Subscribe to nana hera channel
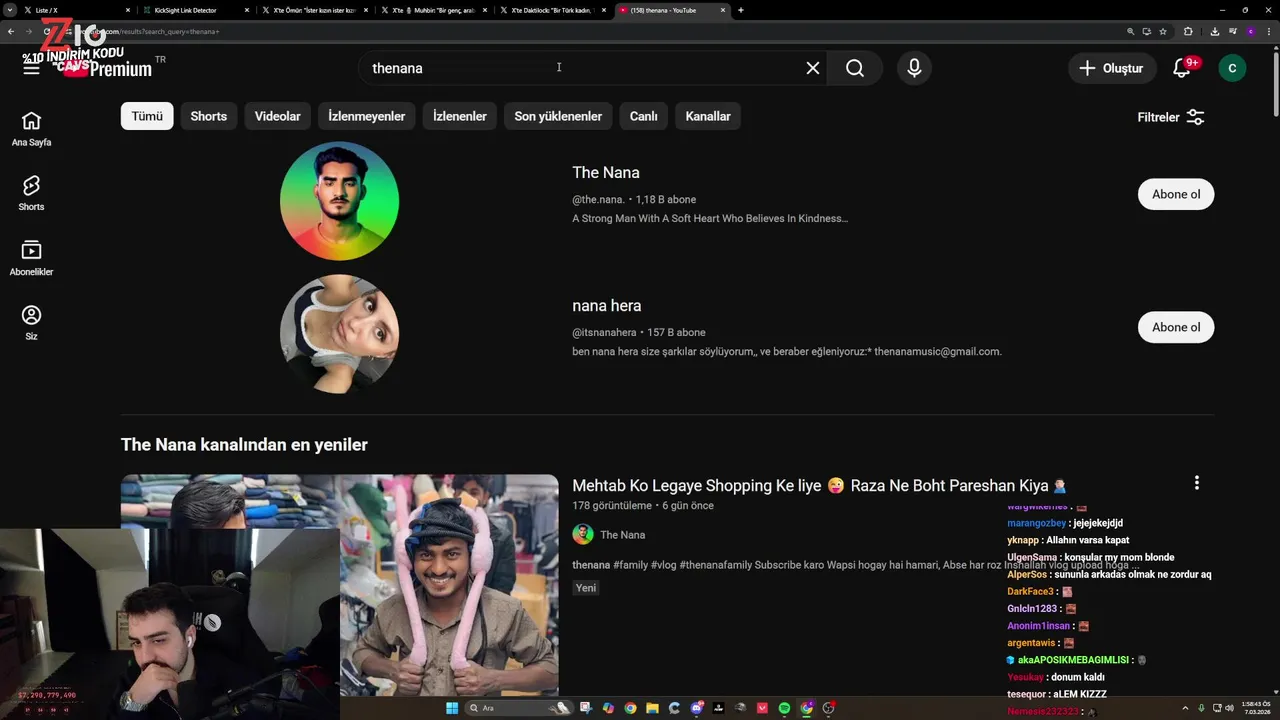Viewport: 1280px width, 720px height. [x=1176, y=327]
